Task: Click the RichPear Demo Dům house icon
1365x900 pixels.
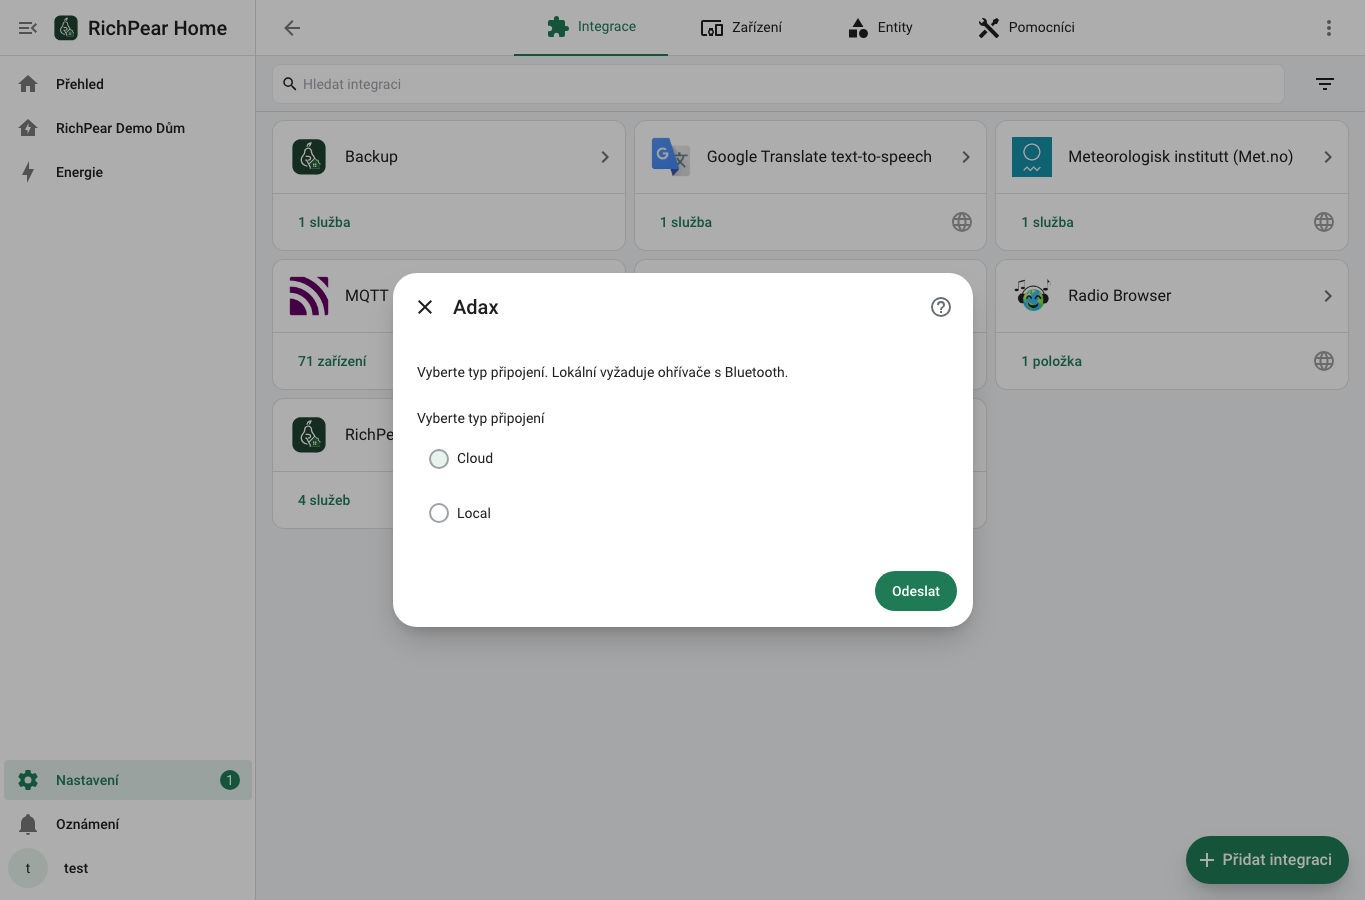Action: tap(28, 128)
